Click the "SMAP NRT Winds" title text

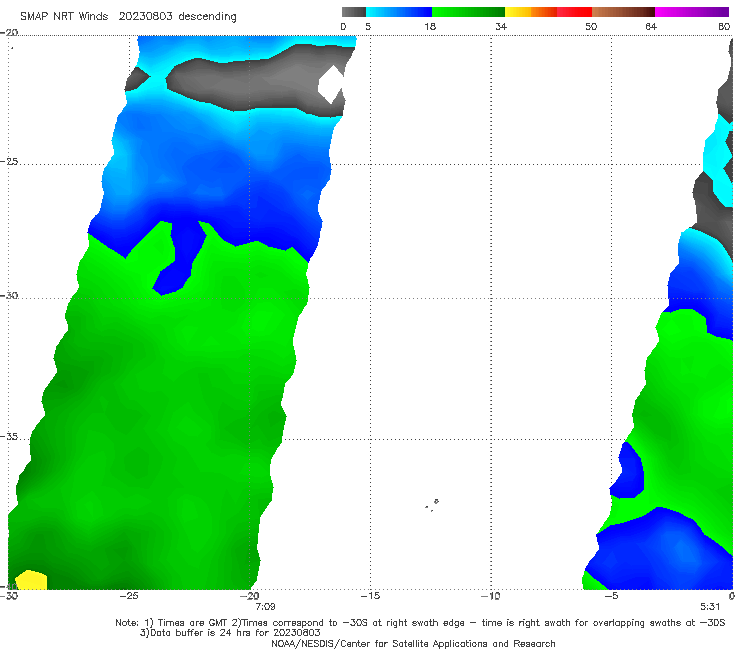(x=64, y=17)
